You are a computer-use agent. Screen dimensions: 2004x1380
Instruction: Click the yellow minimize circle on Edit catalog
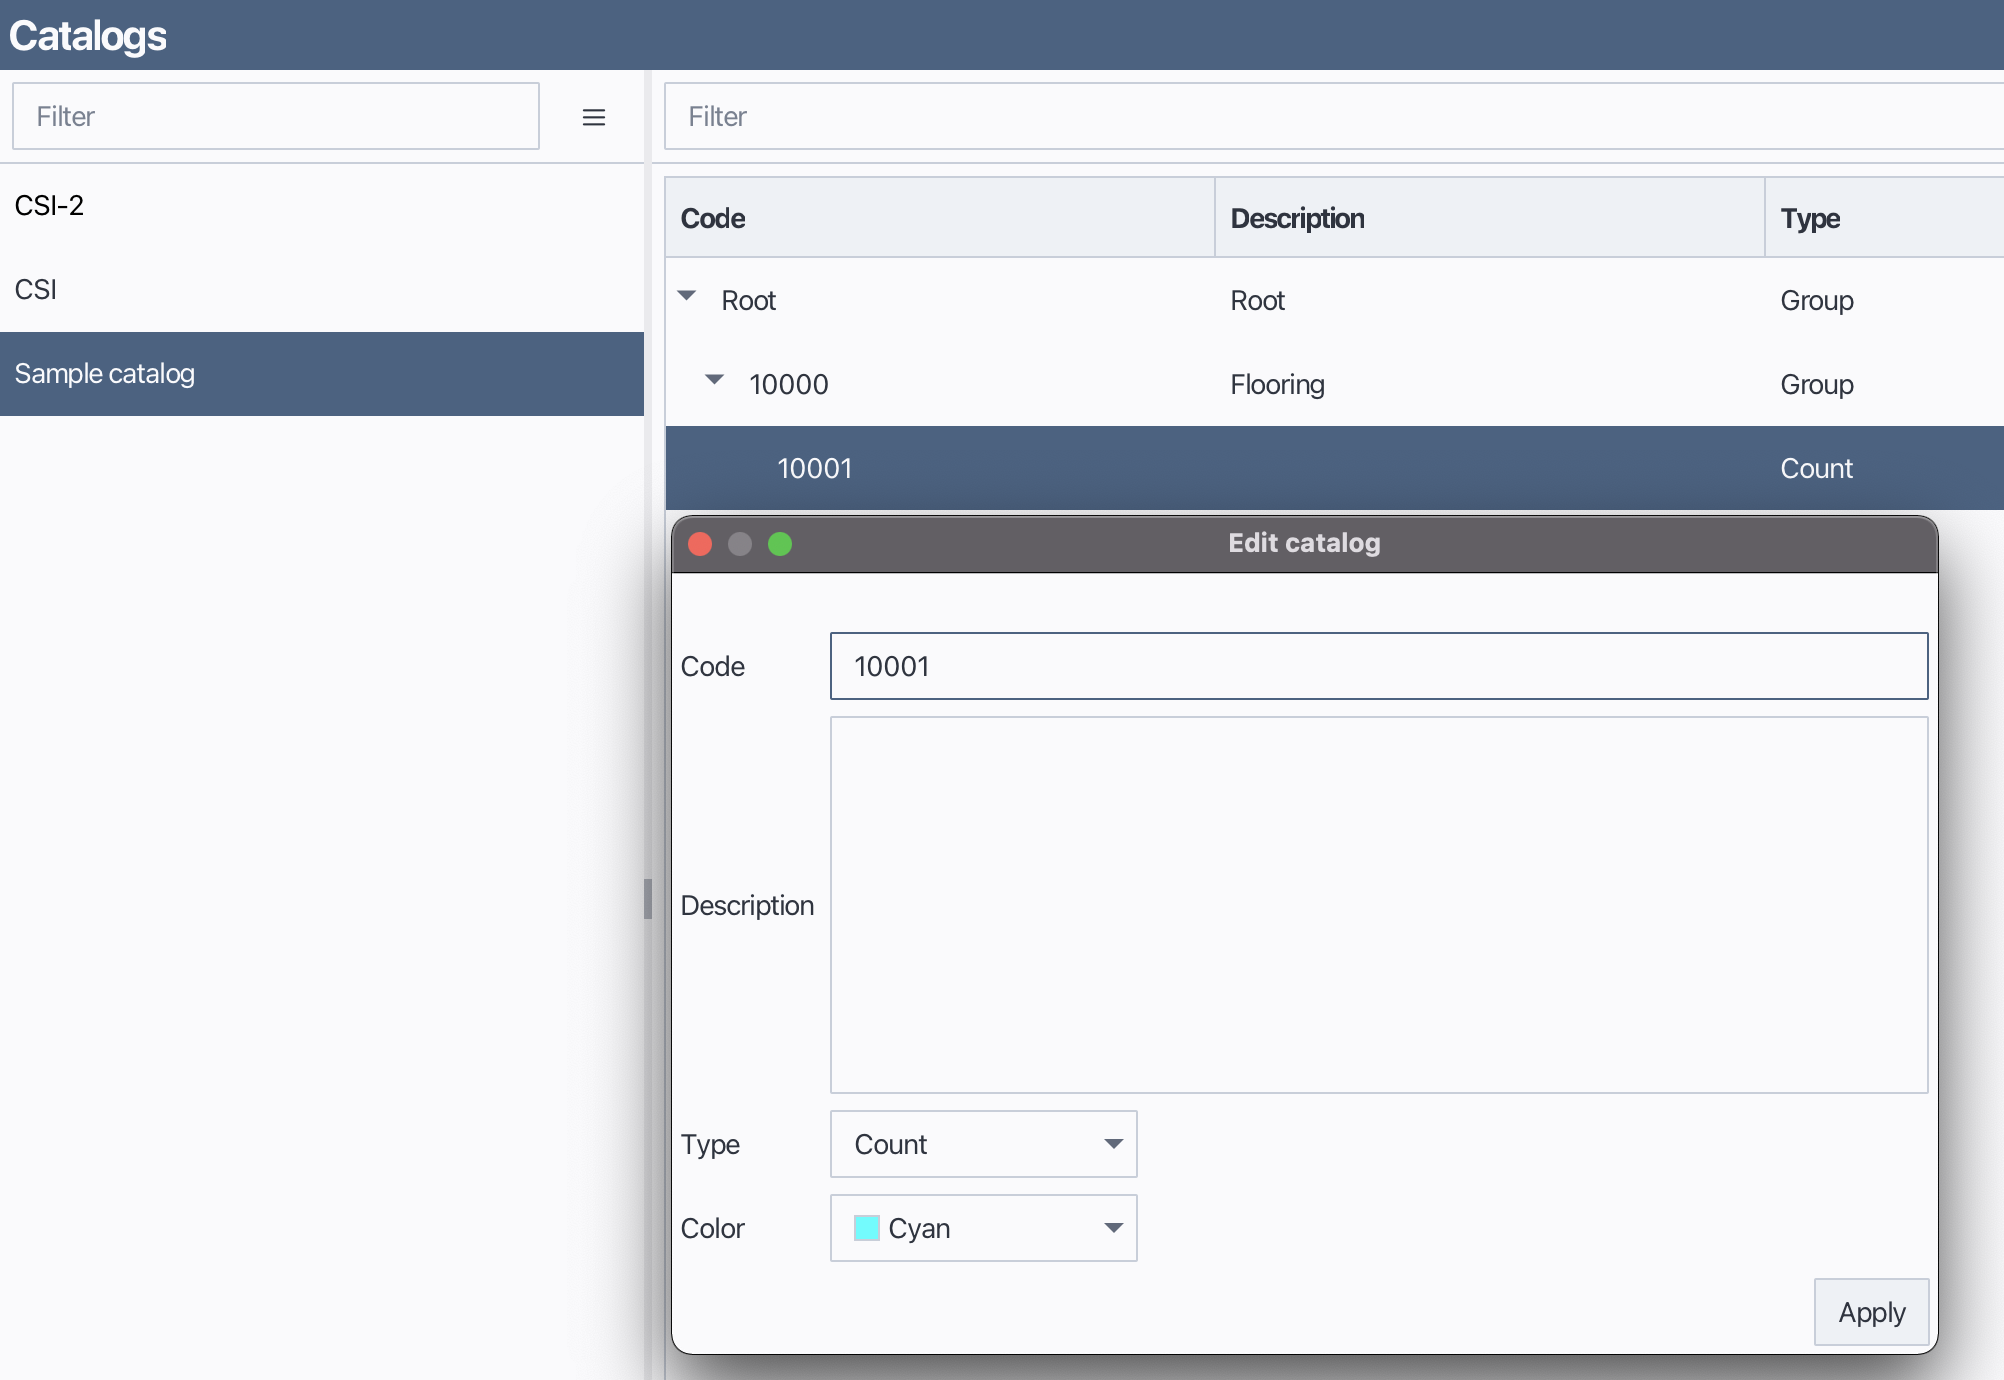click(740, 544)
